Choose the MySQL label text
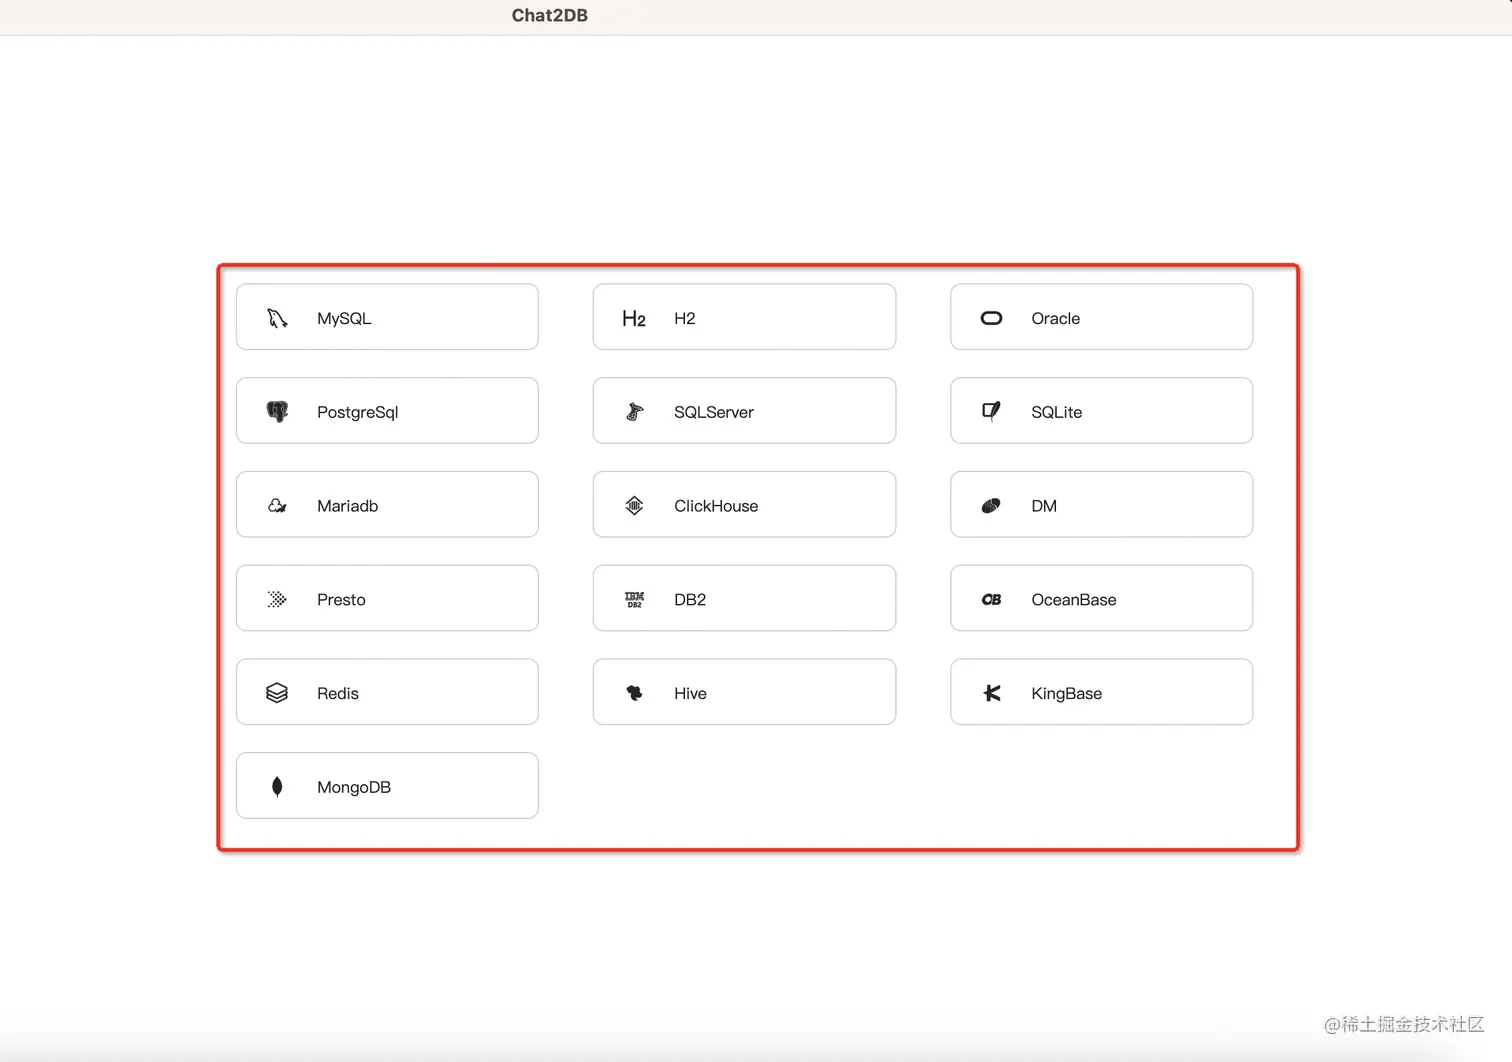 [x=344, y=318]
